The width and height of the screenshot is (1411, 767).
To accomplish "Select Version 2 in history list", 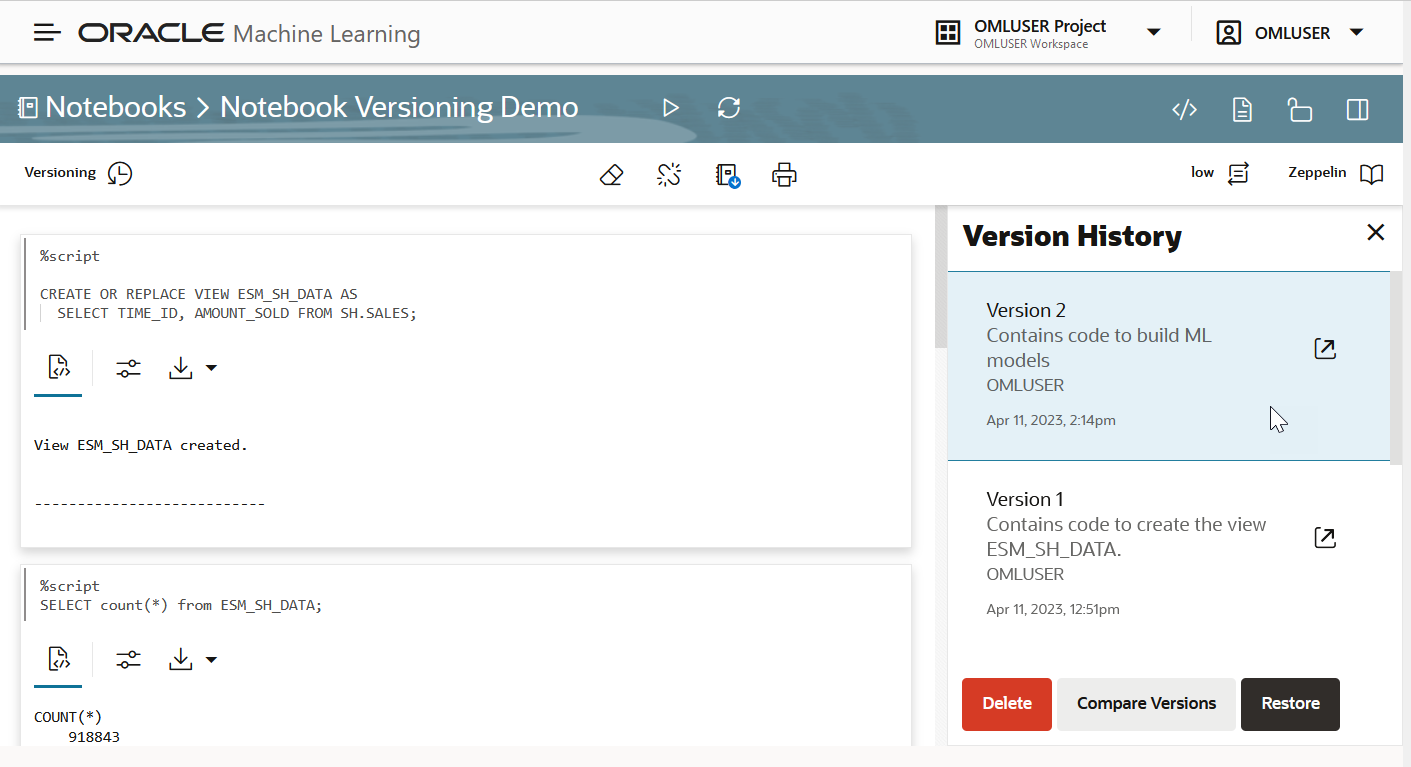I will pyautogui.click(x=1168, y=366).
